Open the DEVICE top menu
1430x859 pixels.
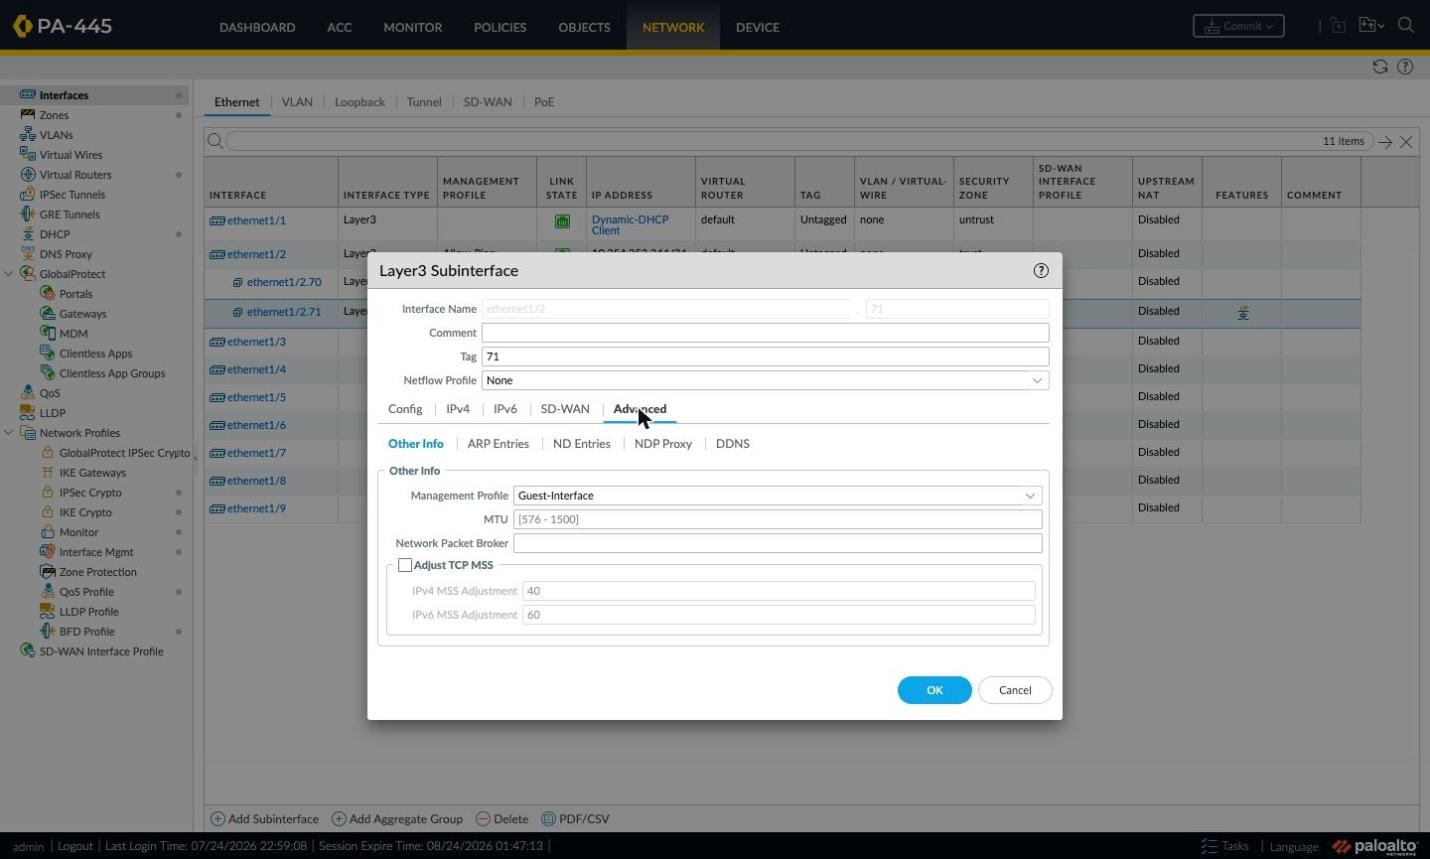pyautogui.click(x=757, y=27)
